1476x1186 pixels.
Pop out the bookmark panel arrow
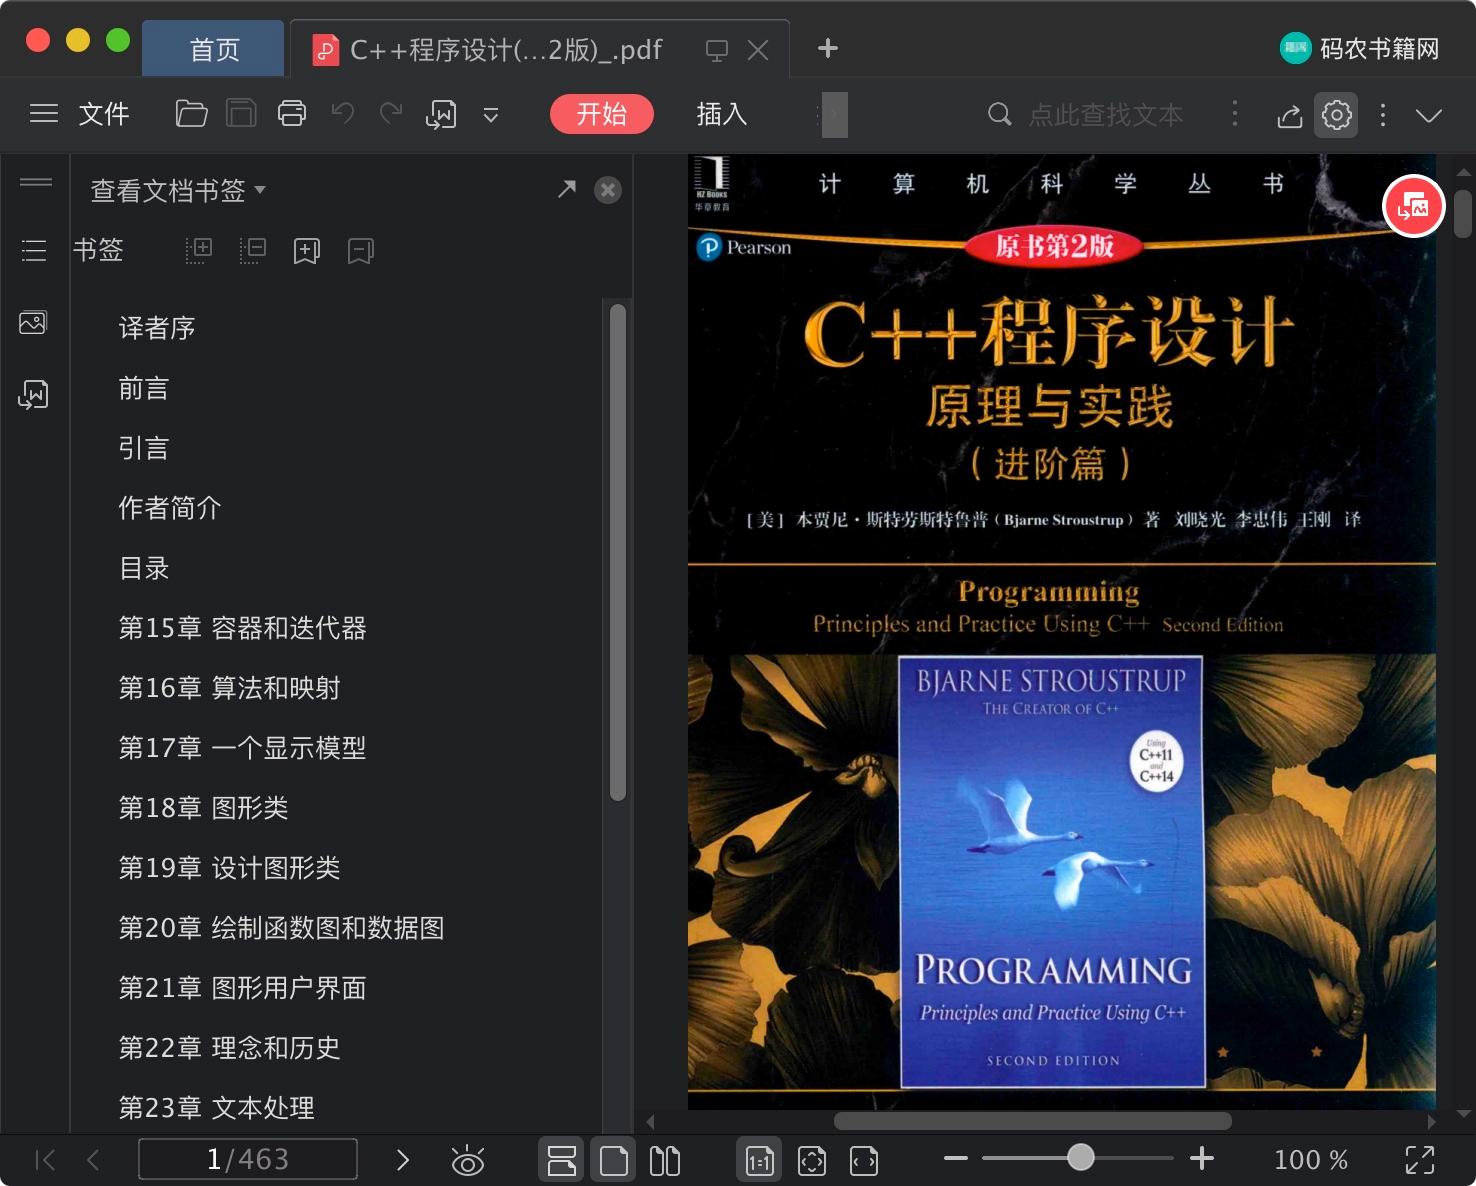567,188
